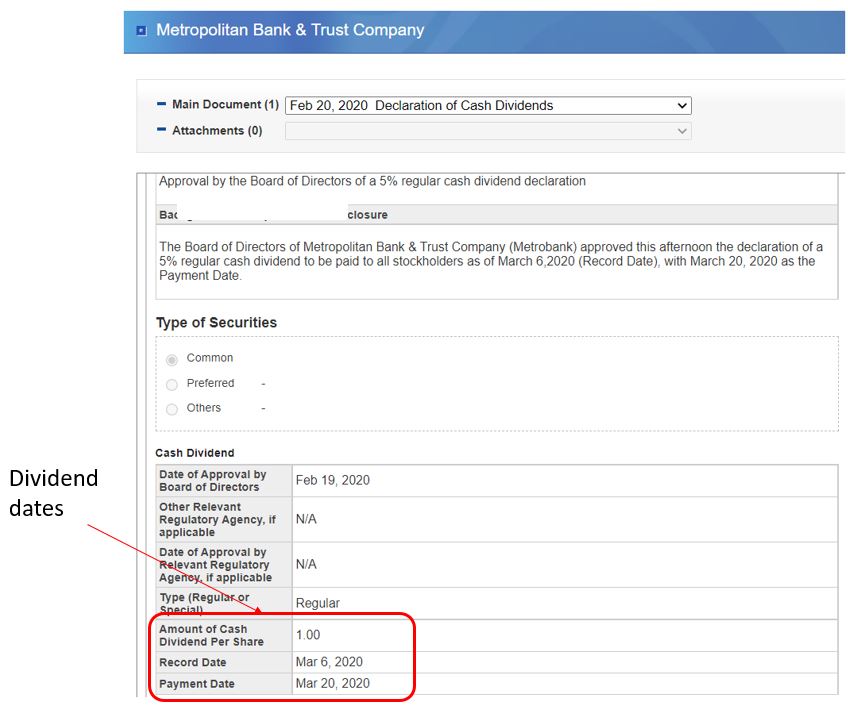Click the Board of Directors disclosure paragraph
This screenshot has height=718, width=848.
tap(491, 261)
